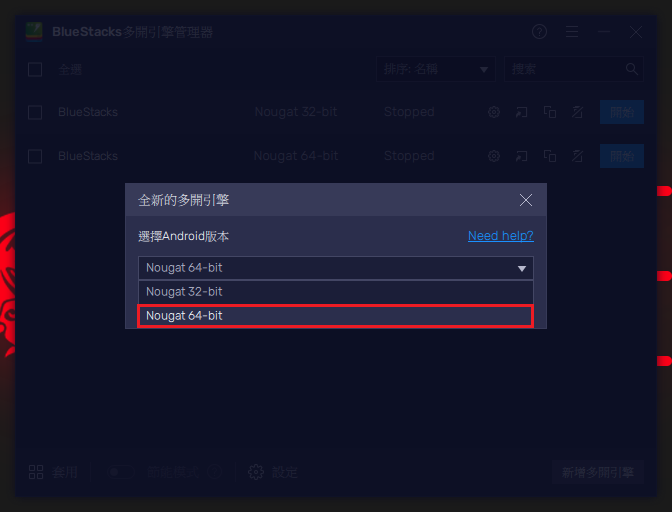Check the Nougat 64-bit instance checkbox
This screenshot has height=512, width=672.
point(35,156)
